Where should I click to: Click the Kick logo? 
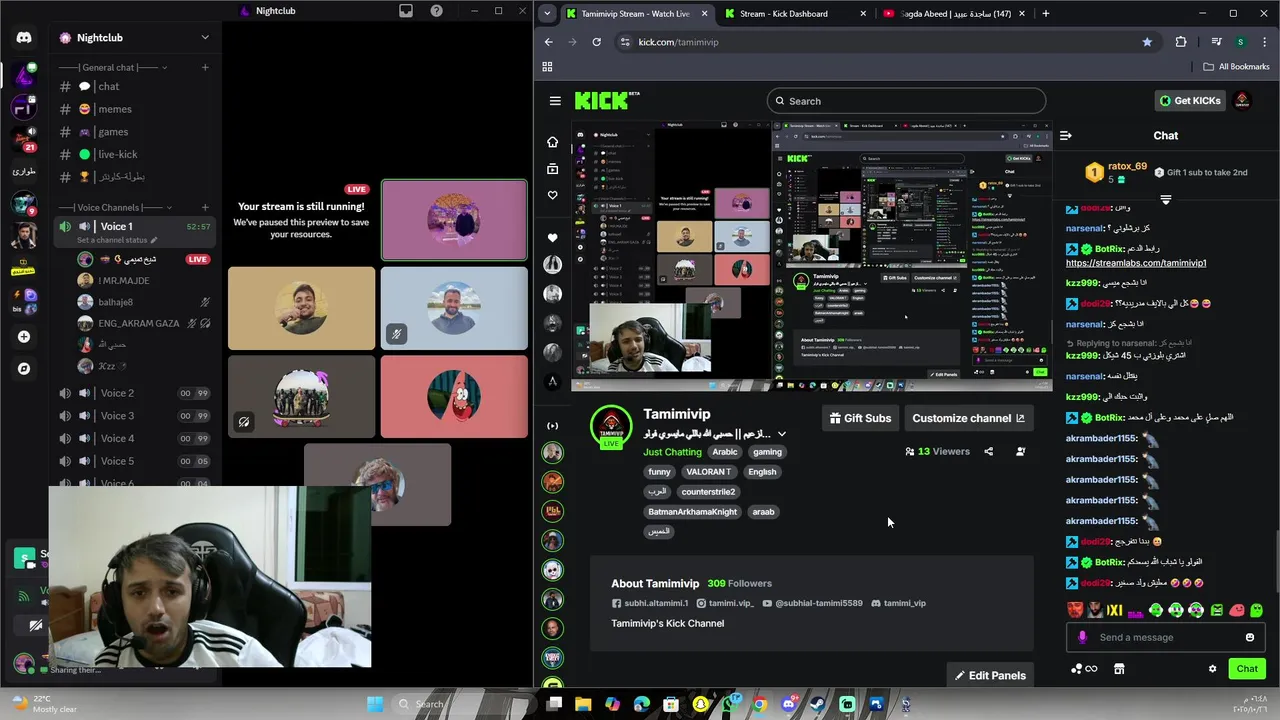606,100
